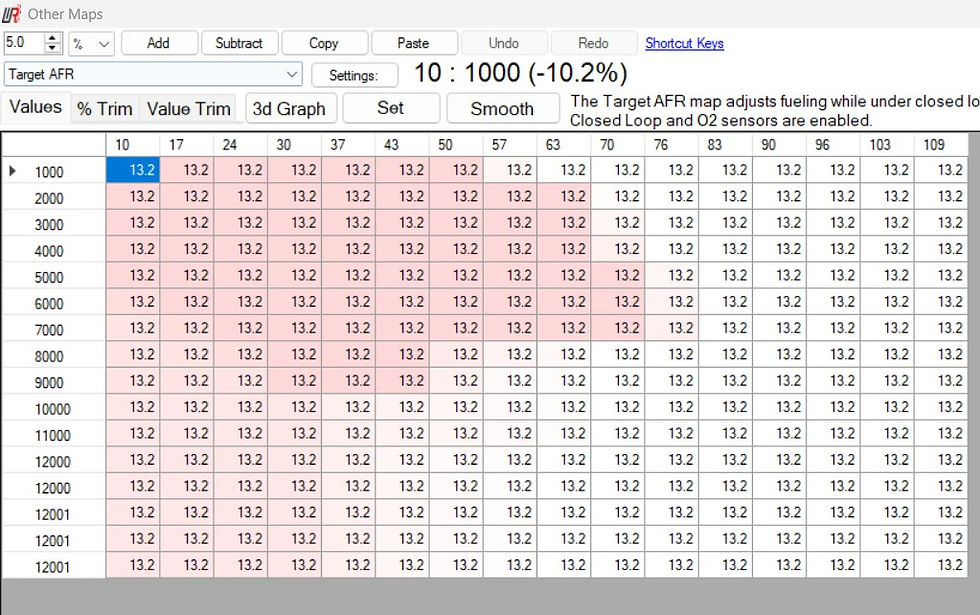Select the 10000 RPM row header
This screenshot has height=615, width=980.
(54, 408)
